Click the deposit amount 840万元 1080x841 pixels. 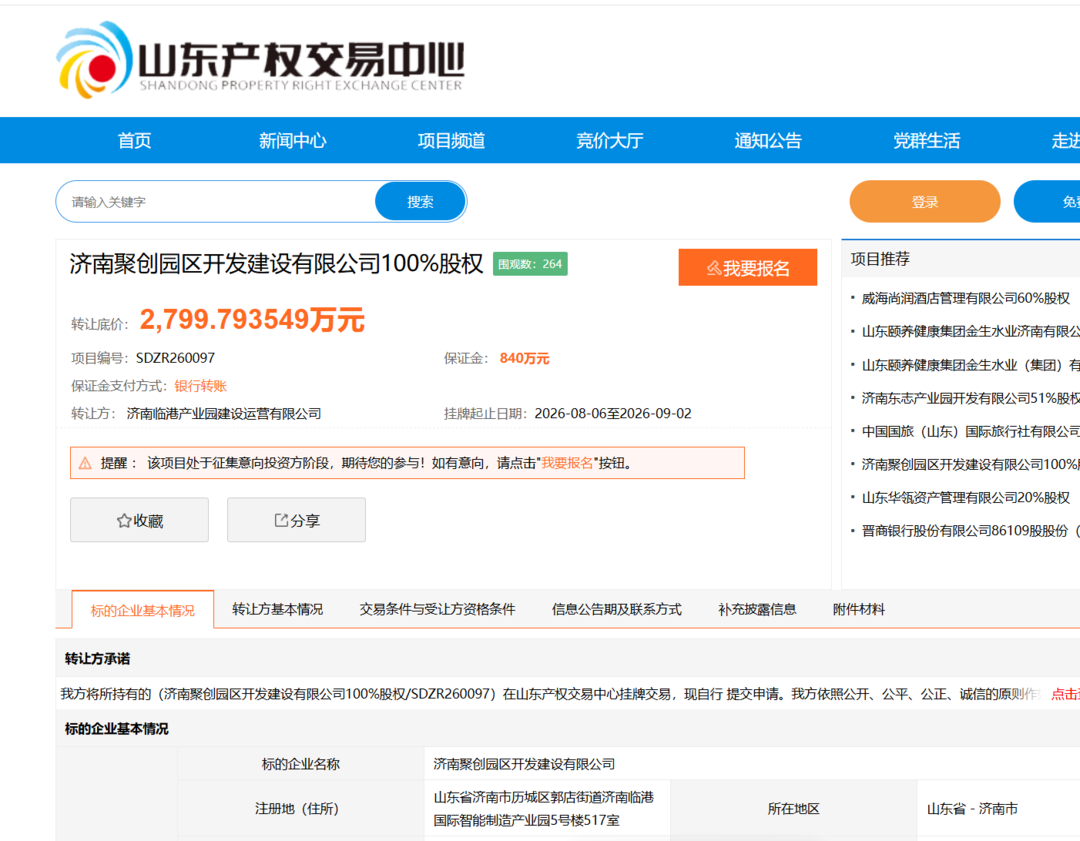tap(524, 358)
